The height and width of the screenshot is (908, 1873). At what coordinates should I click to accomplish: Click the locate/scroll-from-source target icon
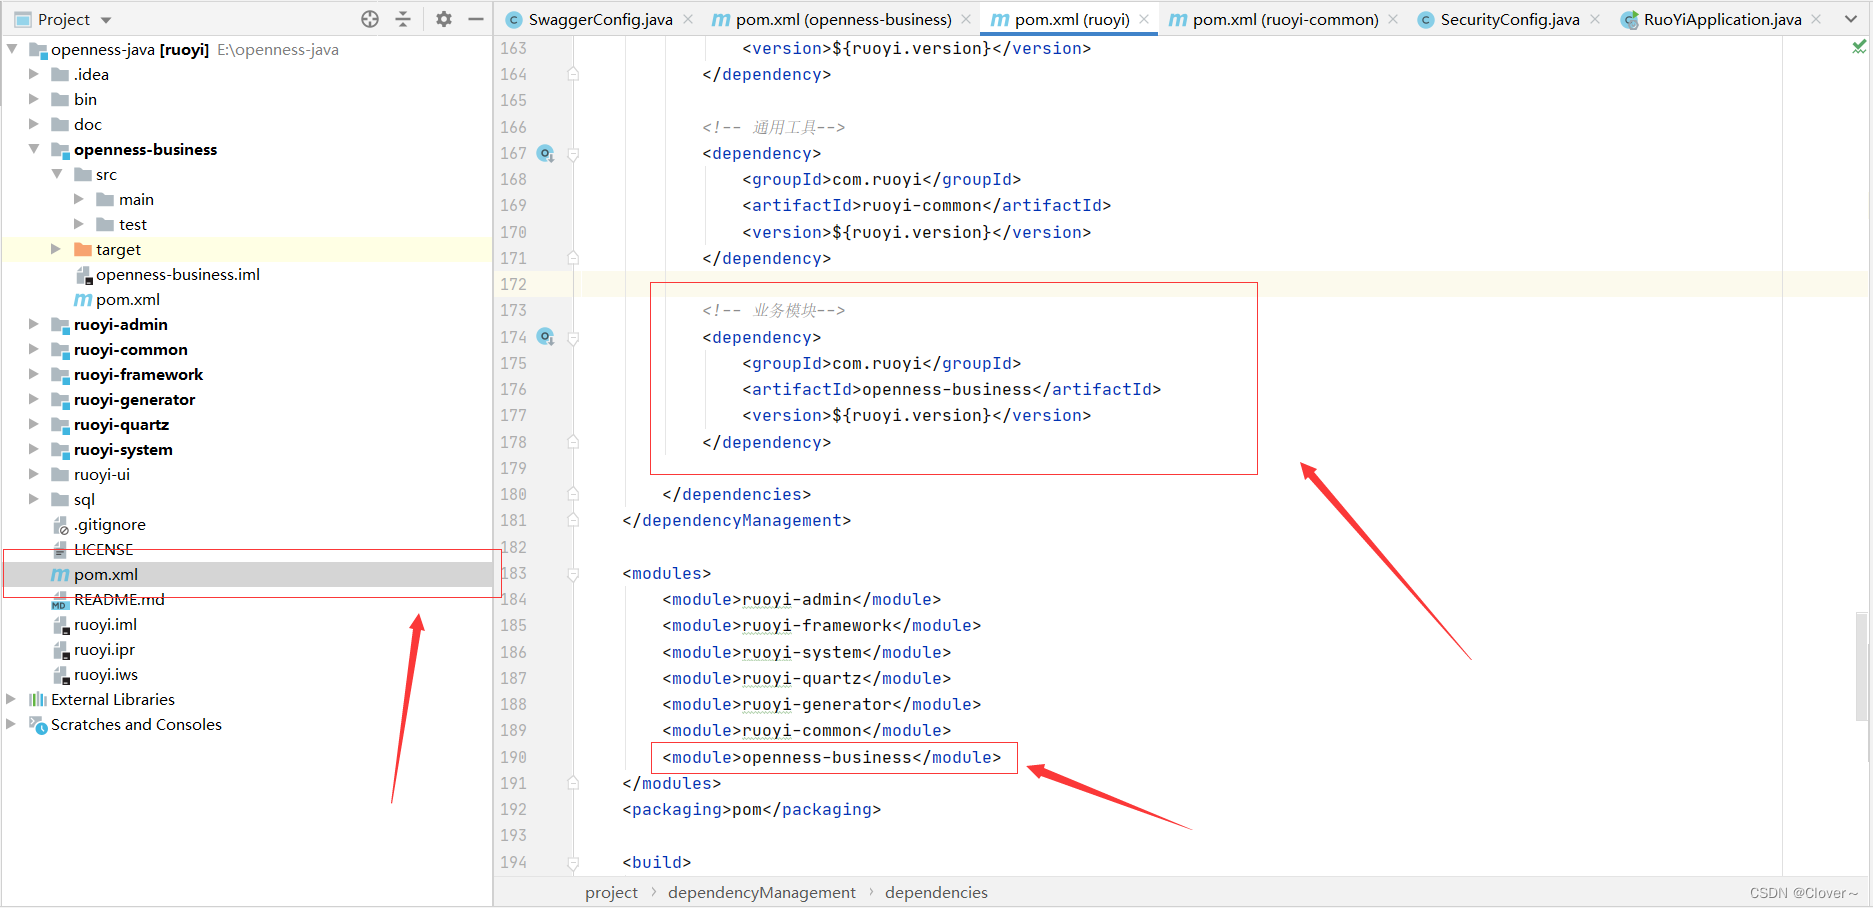370,19
